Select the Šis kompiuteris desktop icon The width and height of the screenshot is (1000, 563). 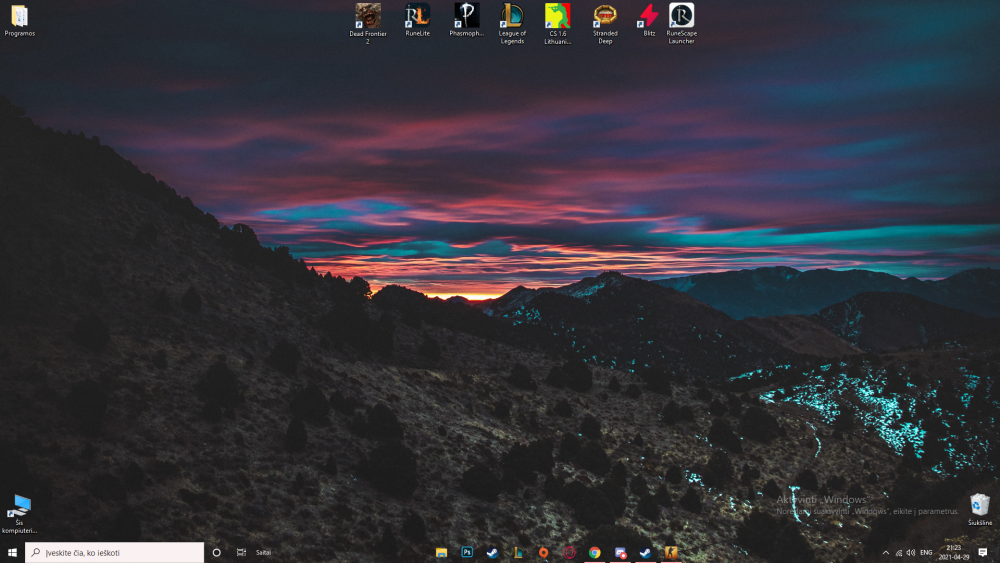pyautogui.click(x=19, y=507)
